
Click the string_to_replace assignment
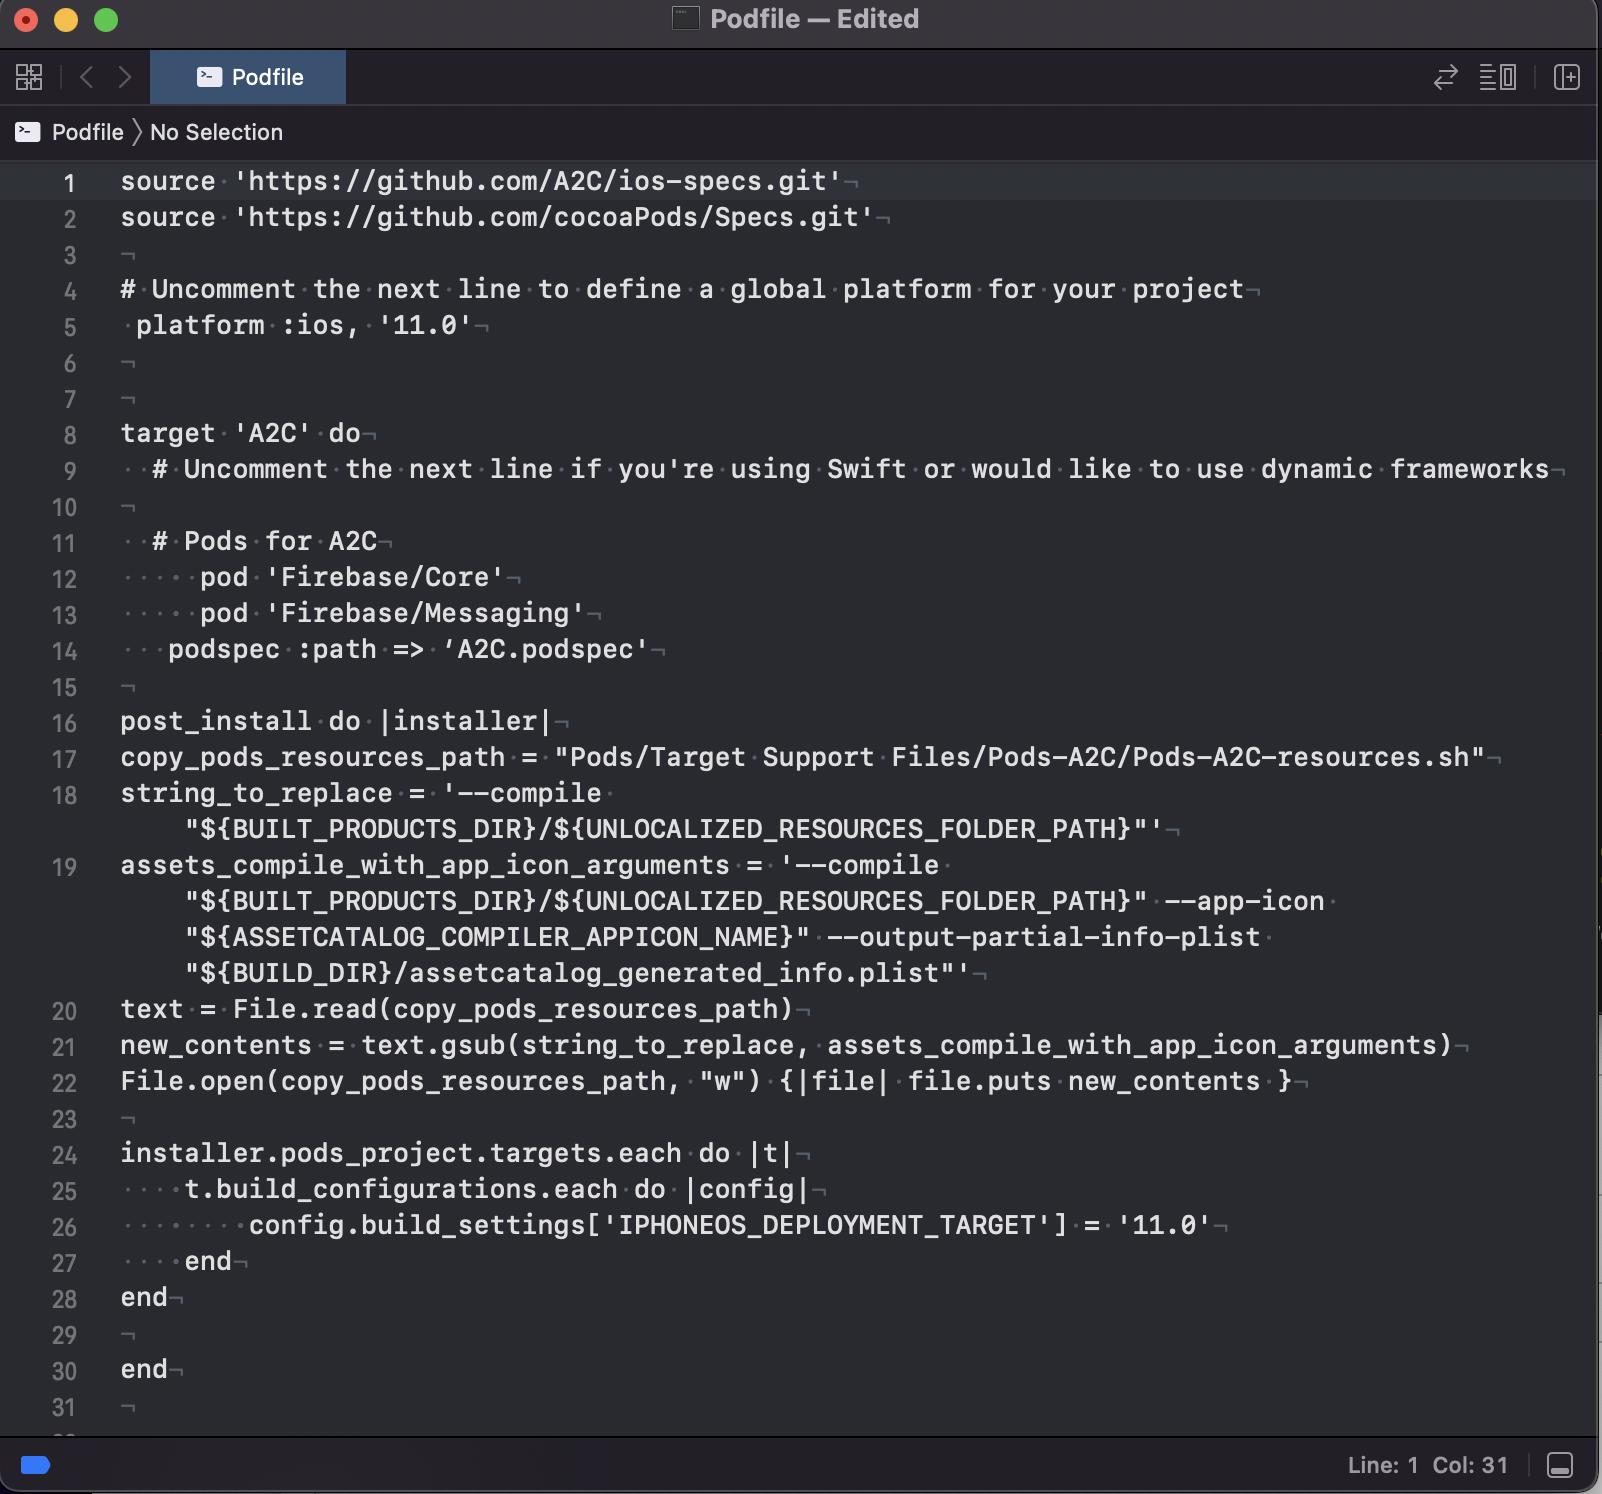pos(641,811)
